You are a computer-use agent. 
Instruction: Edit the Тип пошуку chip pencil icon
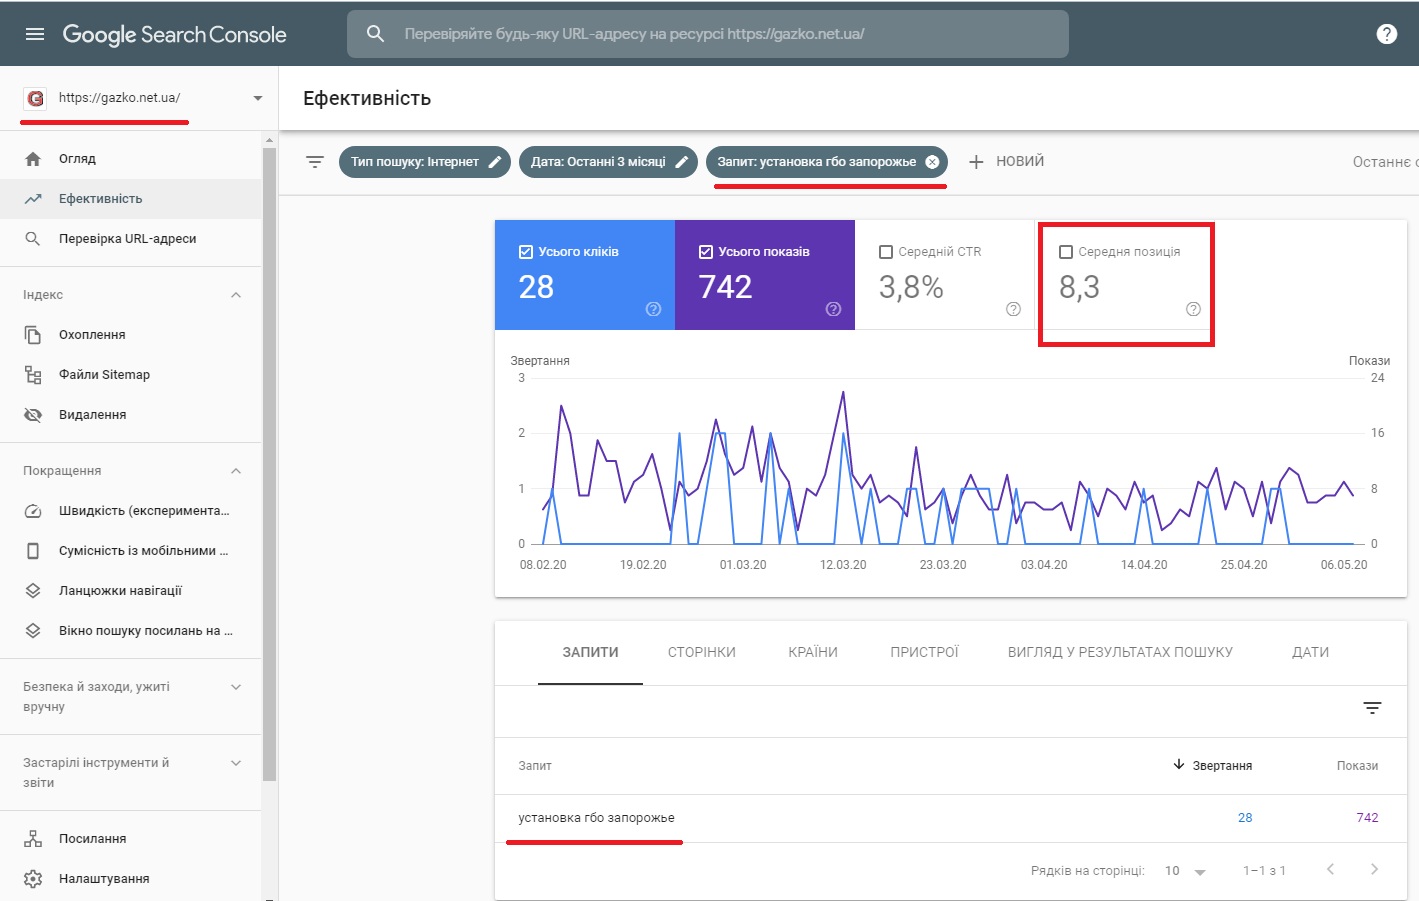point(495,162)
